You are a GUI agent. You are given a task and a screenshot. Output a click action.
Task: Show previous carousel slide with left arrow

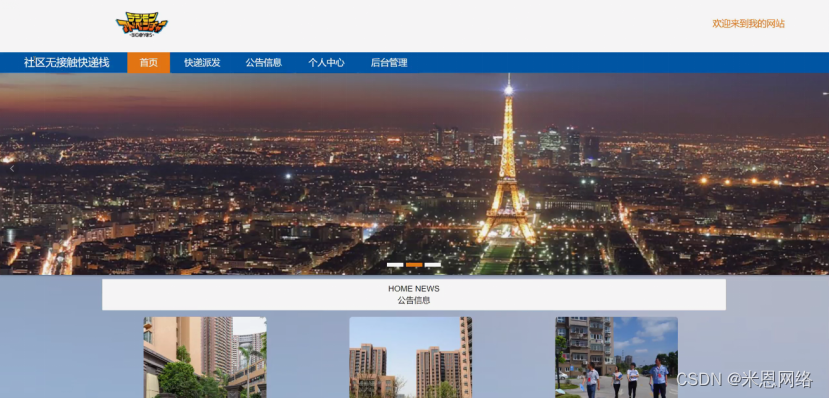pos(12,169)
